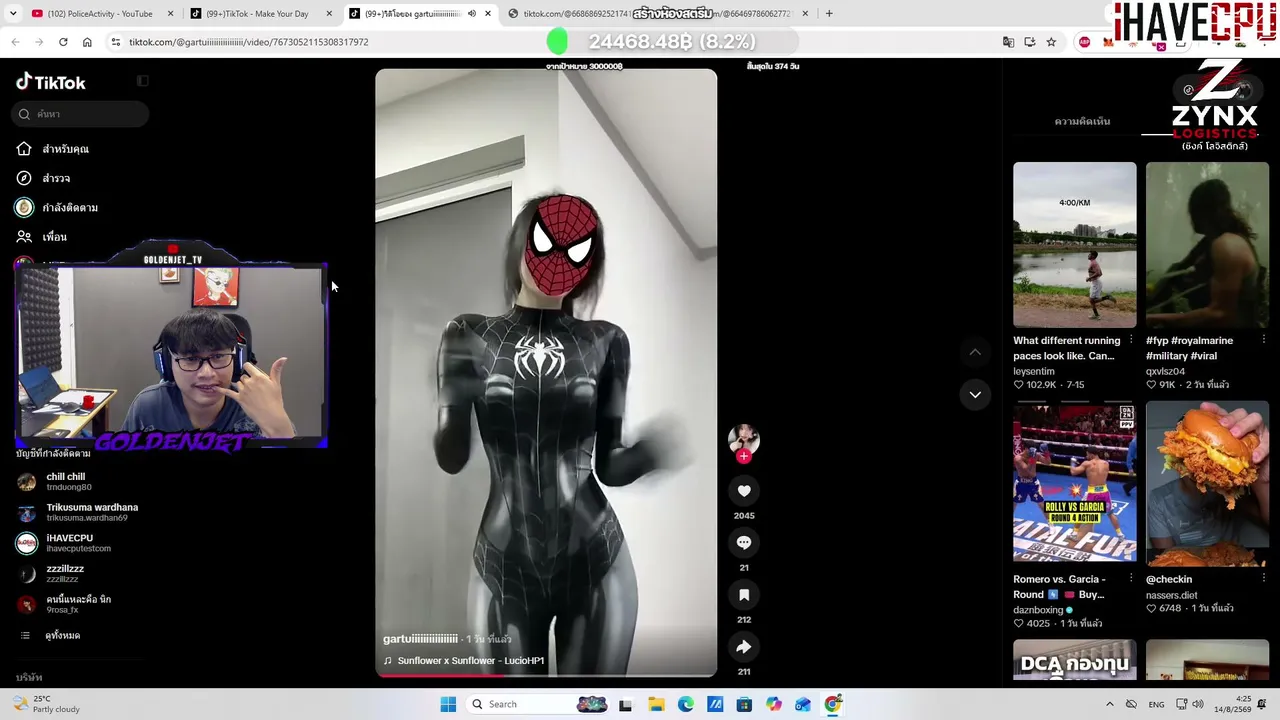
Task: Click the browser address bar URL
Action: coord(249,42)
